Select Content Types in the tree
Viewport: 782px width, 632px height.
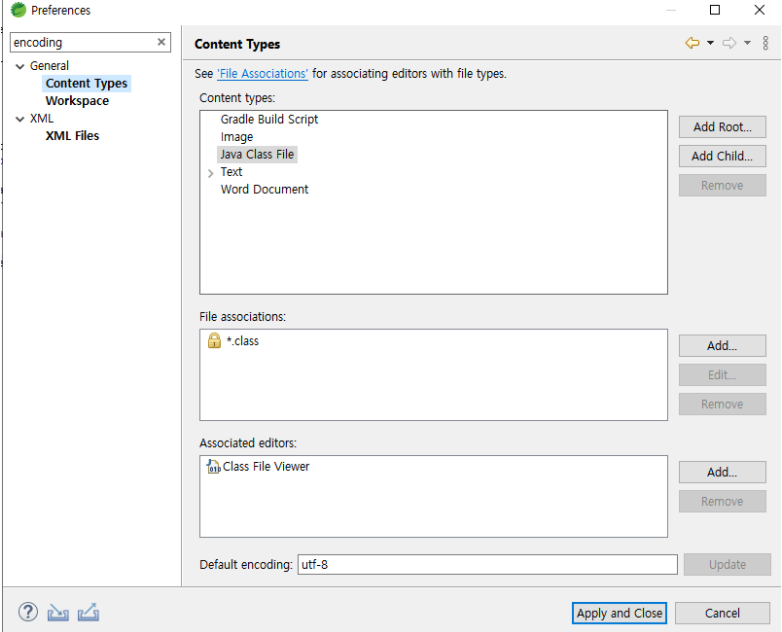tap(87, 83)
